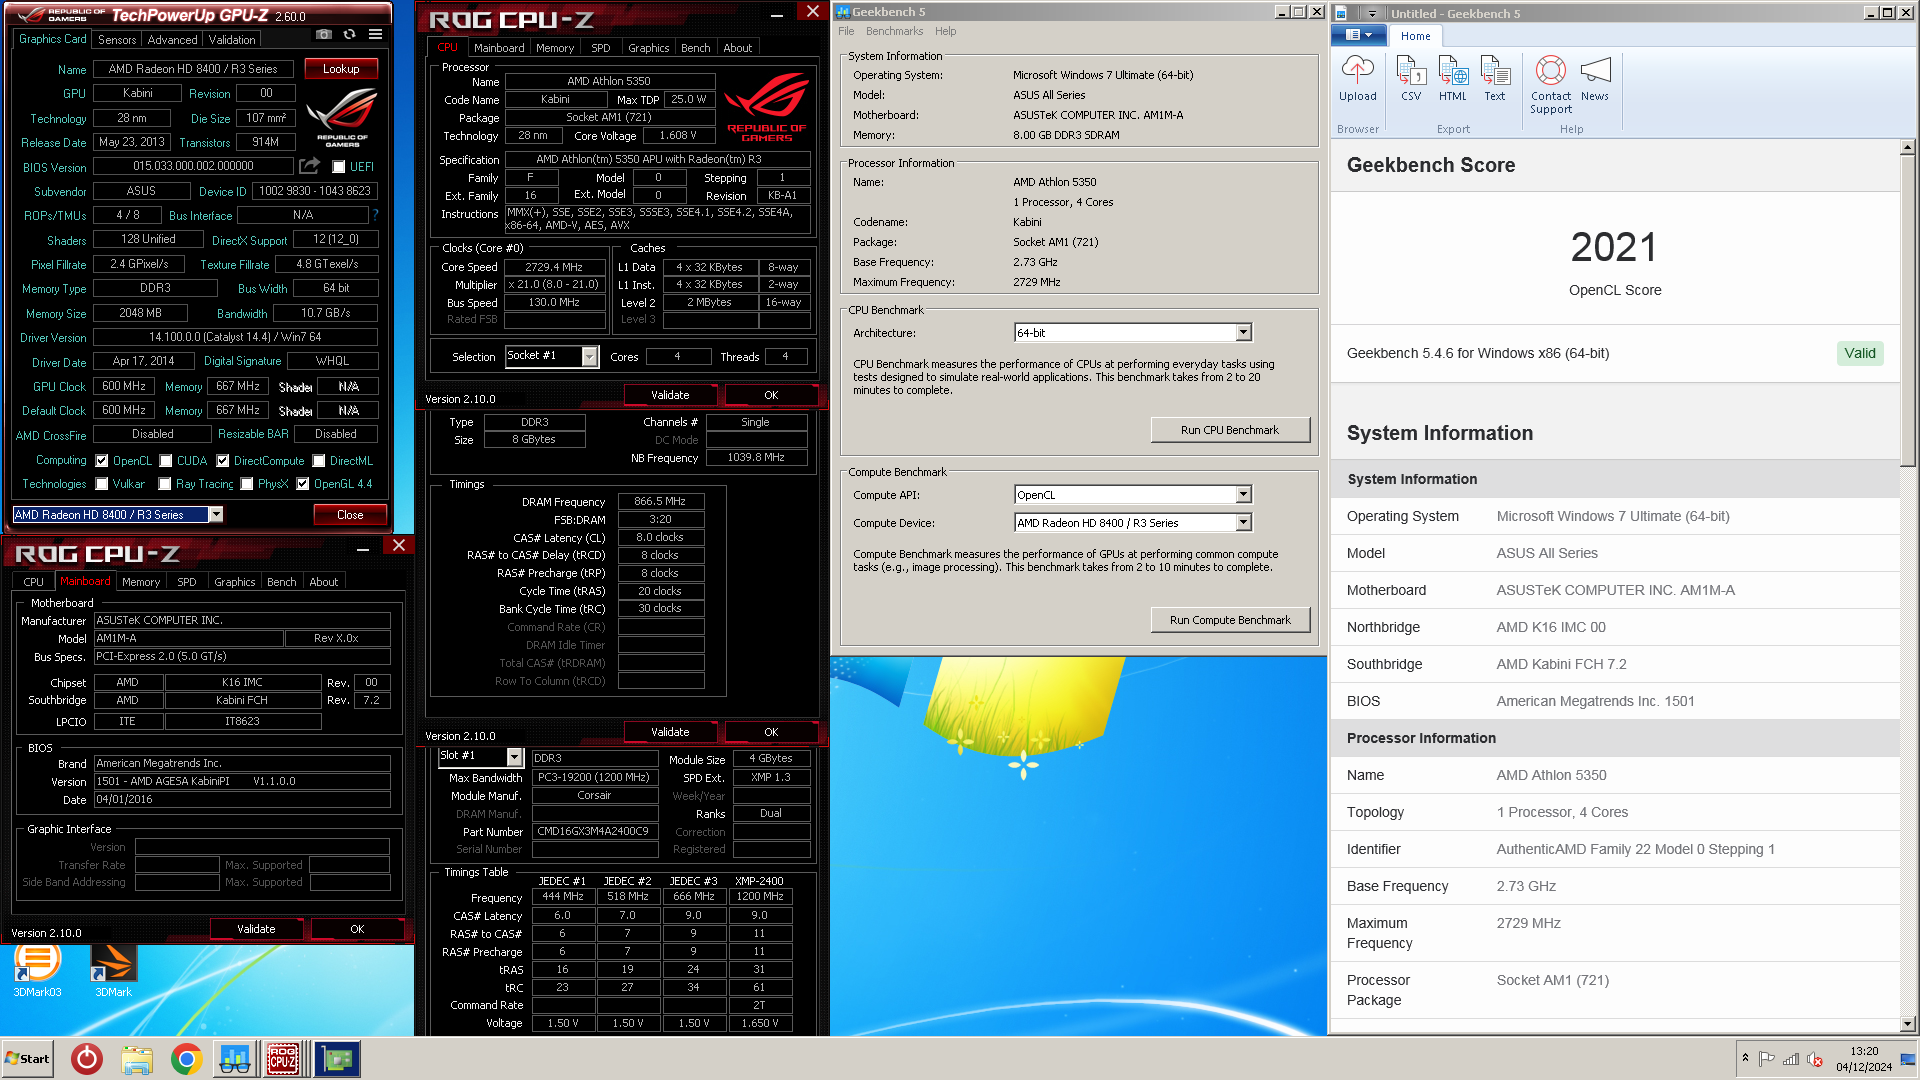Image resolution: width=1920 pixels, height=1080 pixels.
Task: Open Validation tab in GPU-Z
Action: (x=232, y=40)
